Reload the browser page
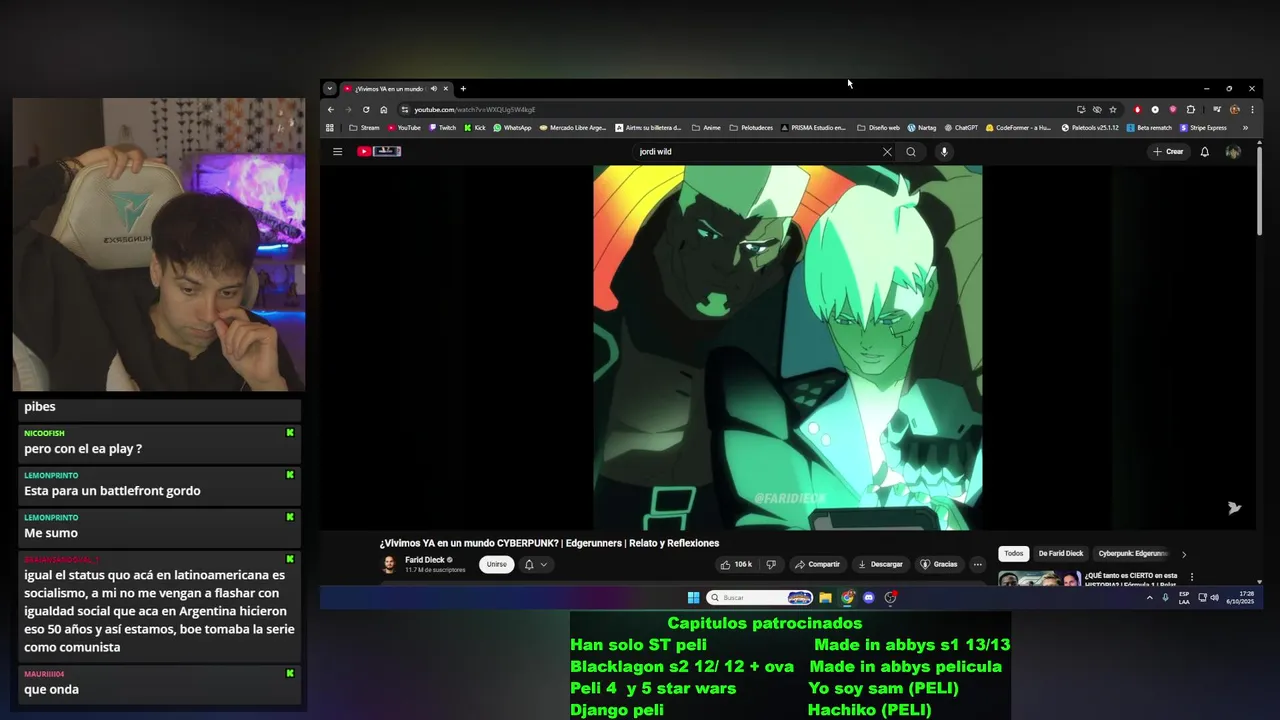Image resolution: width=1280 pixels, height=720 pixels. coord(366,110)
